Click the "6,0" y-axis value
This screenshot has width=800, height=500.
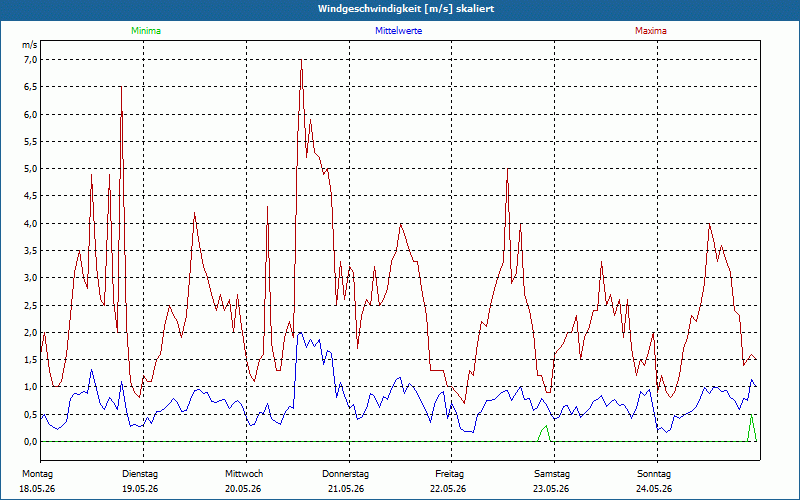point(31,114)
